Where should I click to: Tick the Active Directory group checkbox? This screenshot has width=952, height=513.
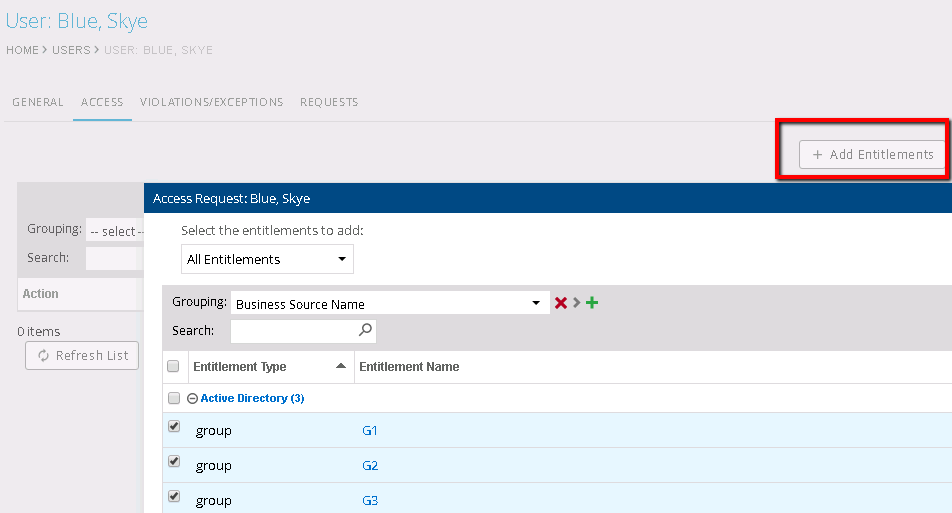174,398
